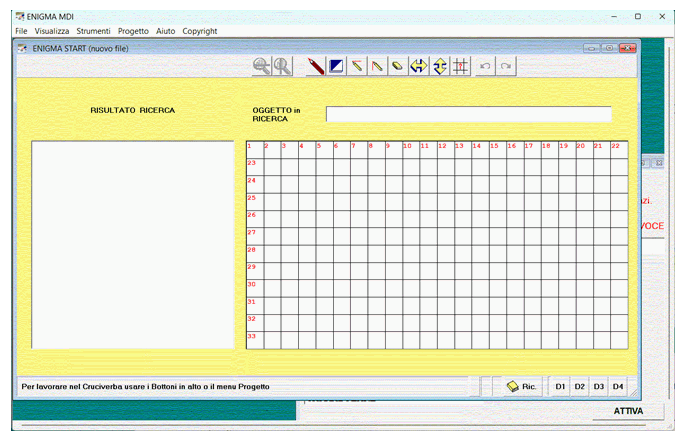Click the yellow horizontal arrows icon
This screenshot has height=445, width=687.
pyautogui.click(x=418, y=66)
